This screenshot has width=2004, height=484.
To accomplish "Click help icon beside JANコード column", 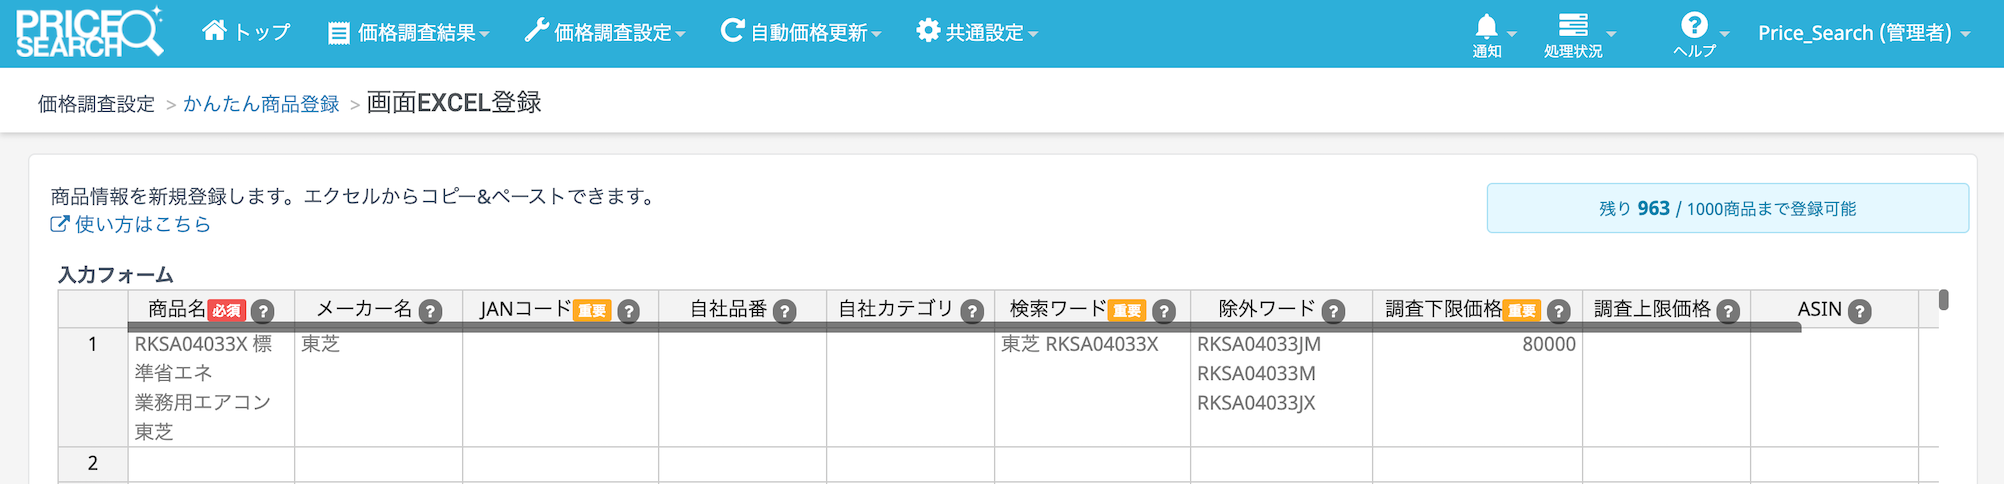I will [x=629, y=311].
